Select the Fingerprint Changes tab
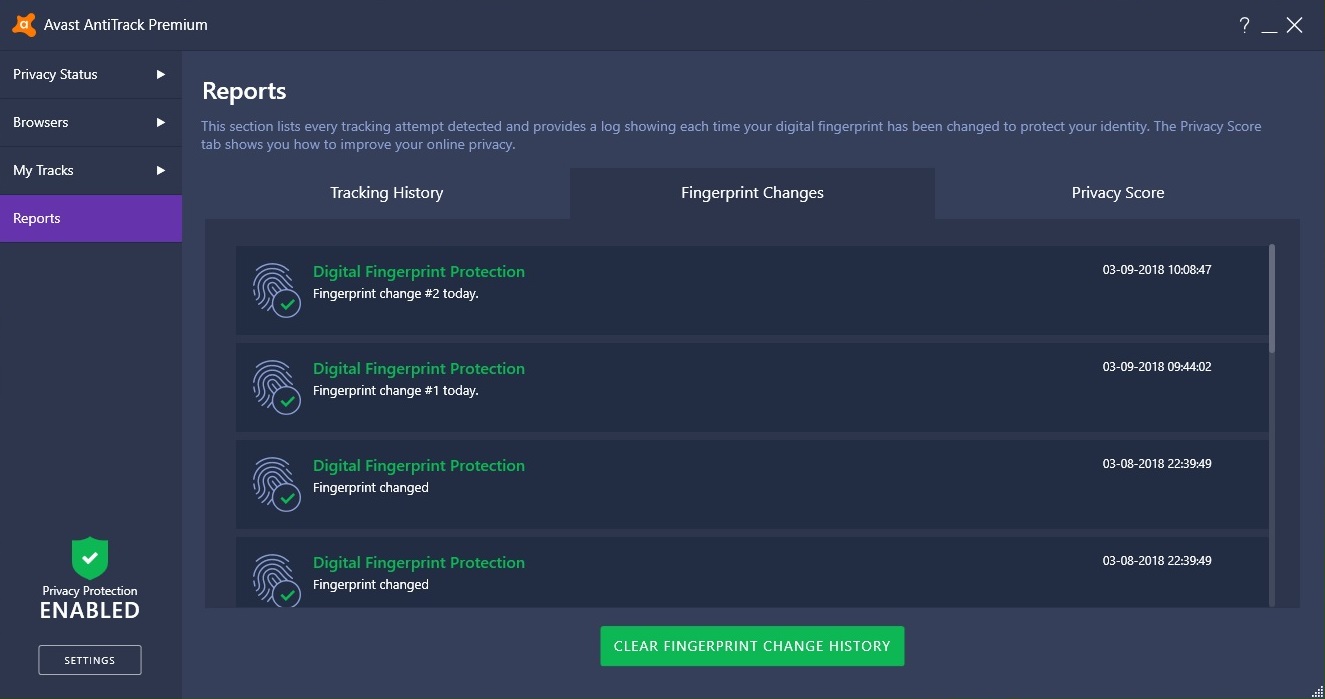This screenshot has width=1325, height=699. (752, 193)
